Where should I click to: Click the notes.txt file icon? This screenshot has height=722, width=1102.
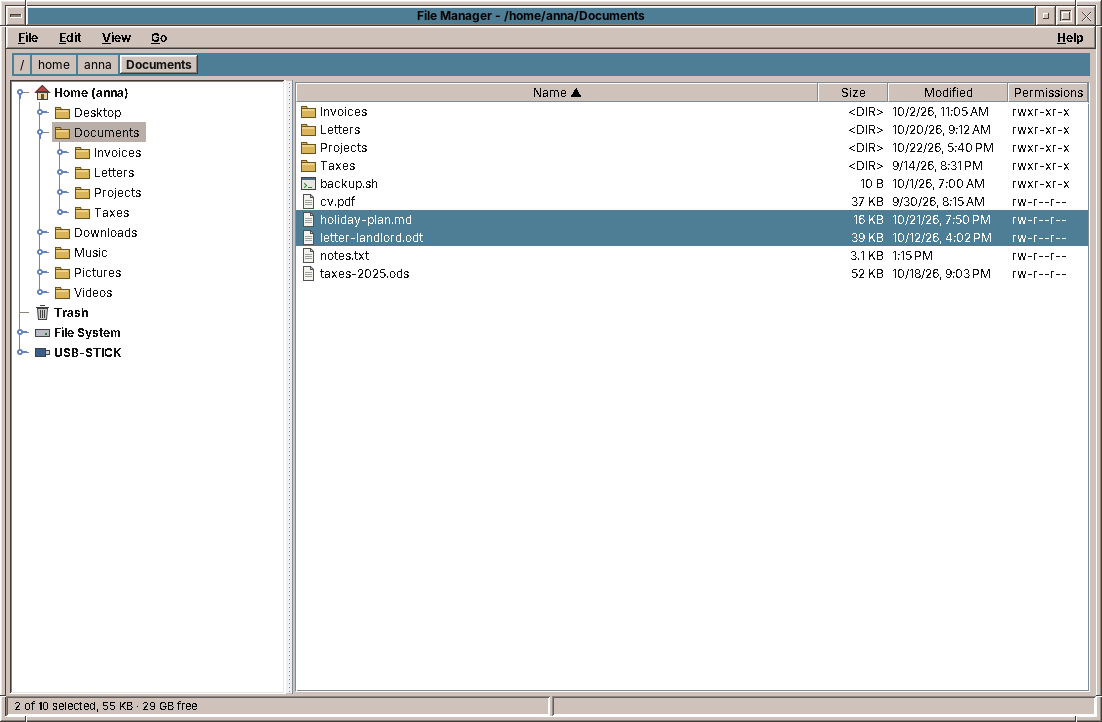pyautogui.click(x=308, y=256)
